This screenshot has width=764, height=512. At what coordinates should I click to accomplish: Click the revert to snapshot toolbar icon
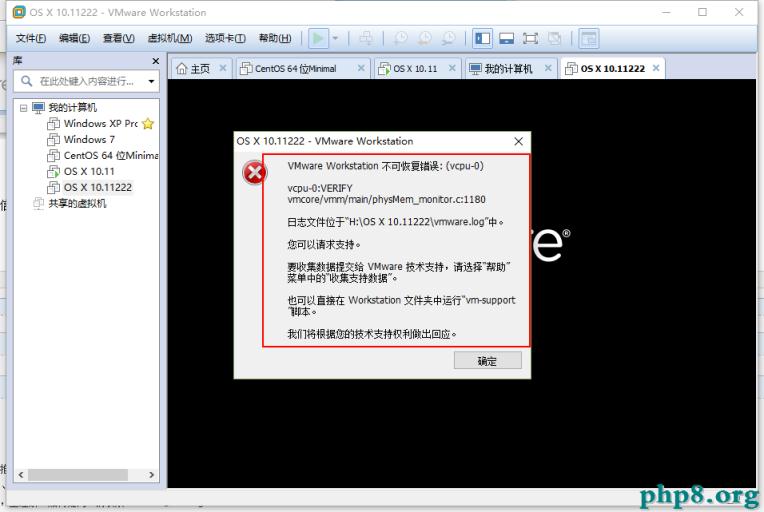point(424,38)
